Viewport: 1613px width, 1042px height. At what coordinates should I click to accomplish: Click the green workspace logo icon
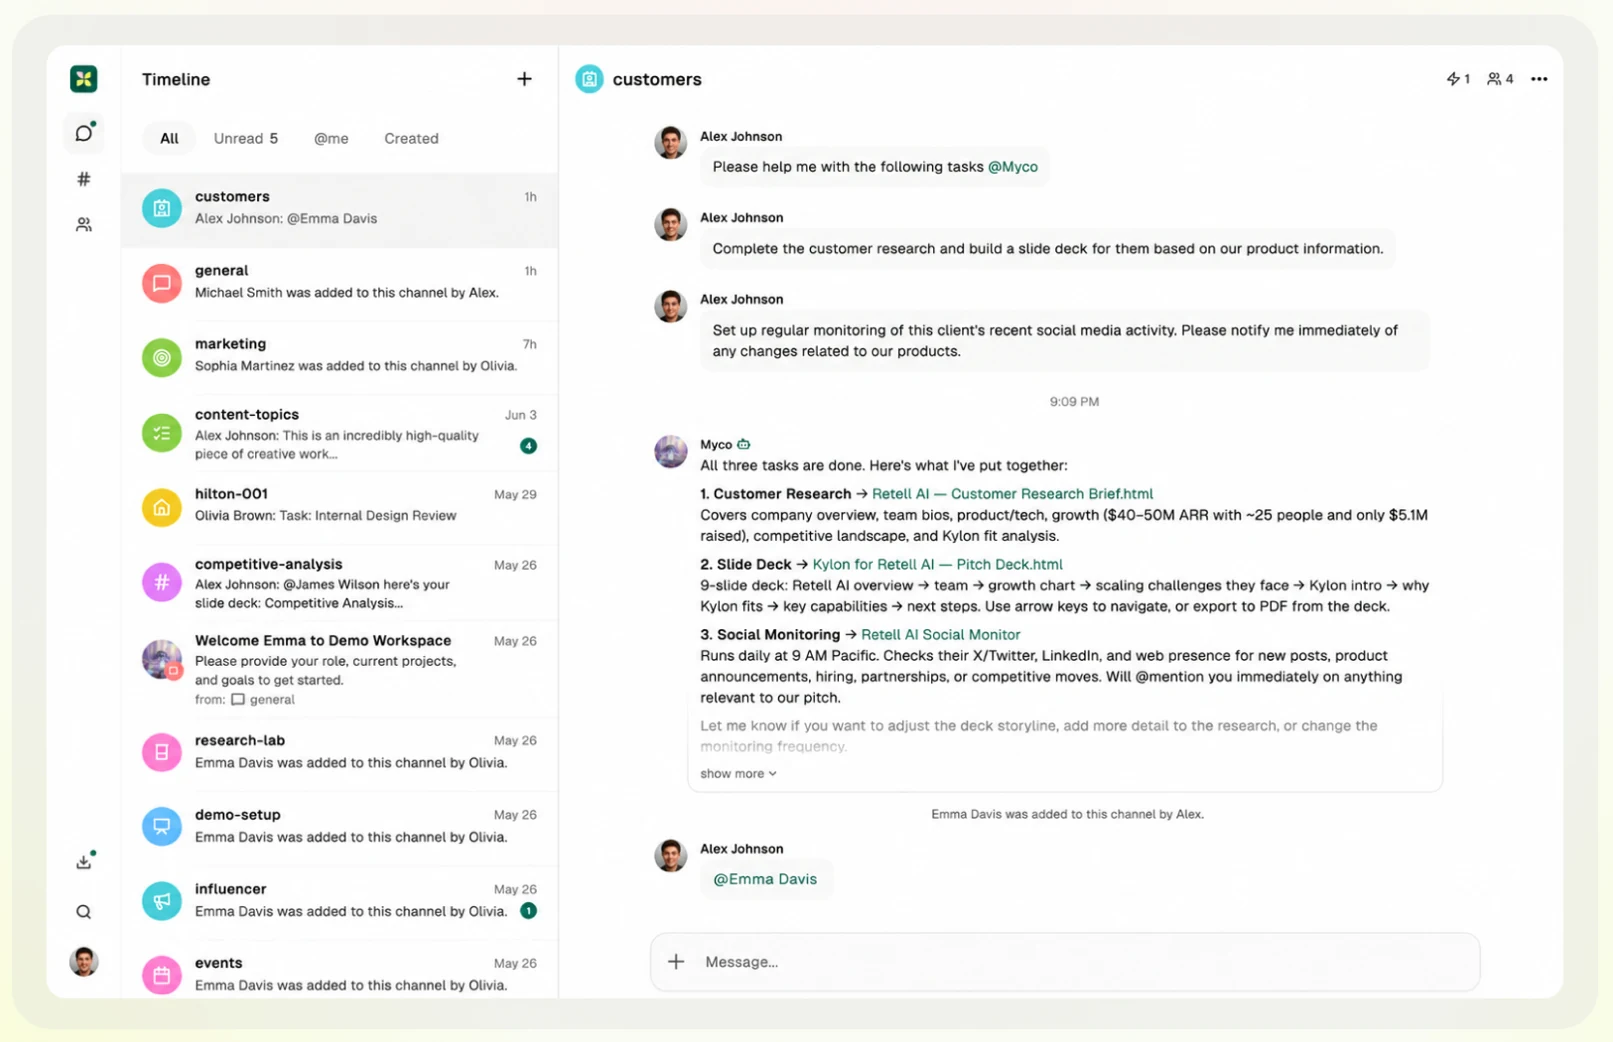pos(84,78)
